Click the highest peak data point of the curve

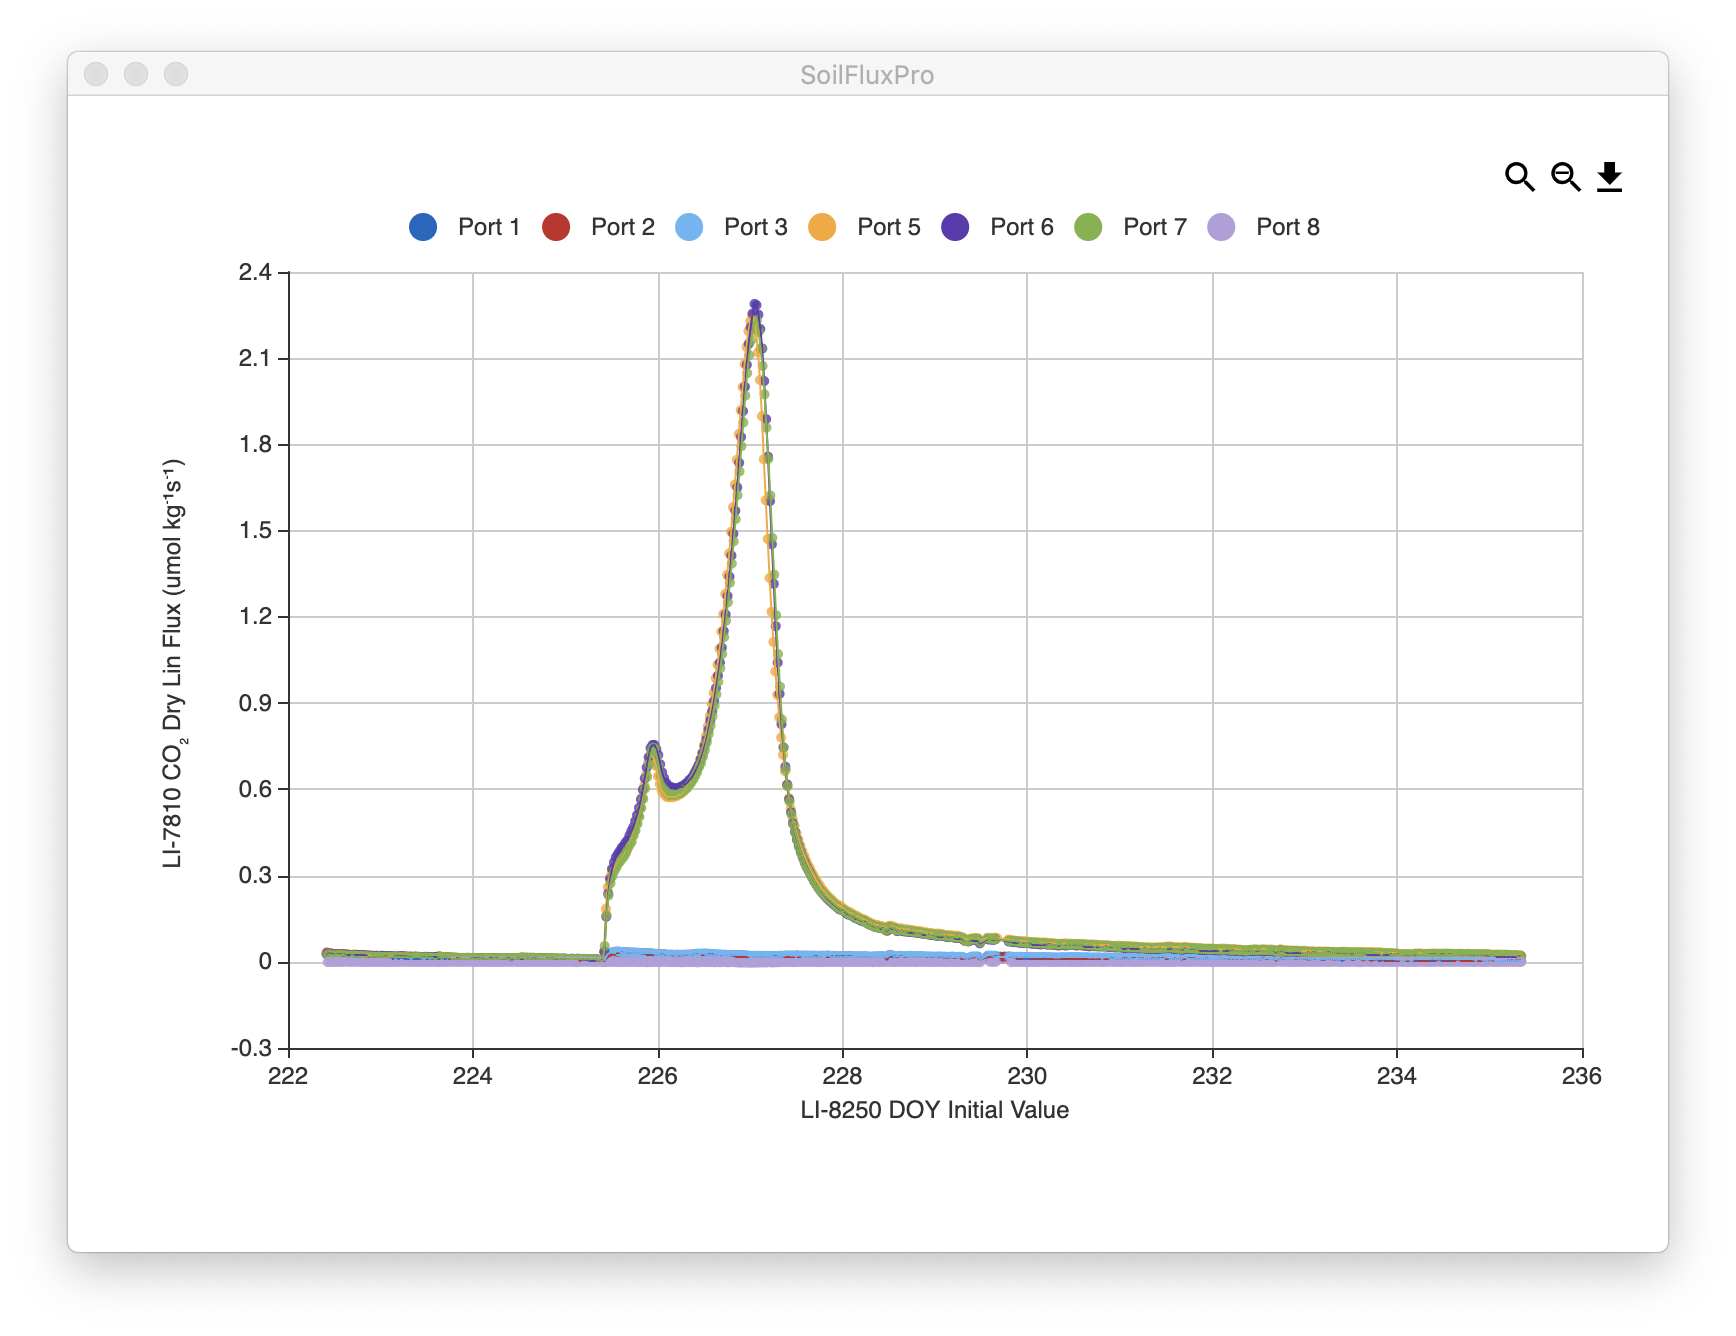[755, 305]
